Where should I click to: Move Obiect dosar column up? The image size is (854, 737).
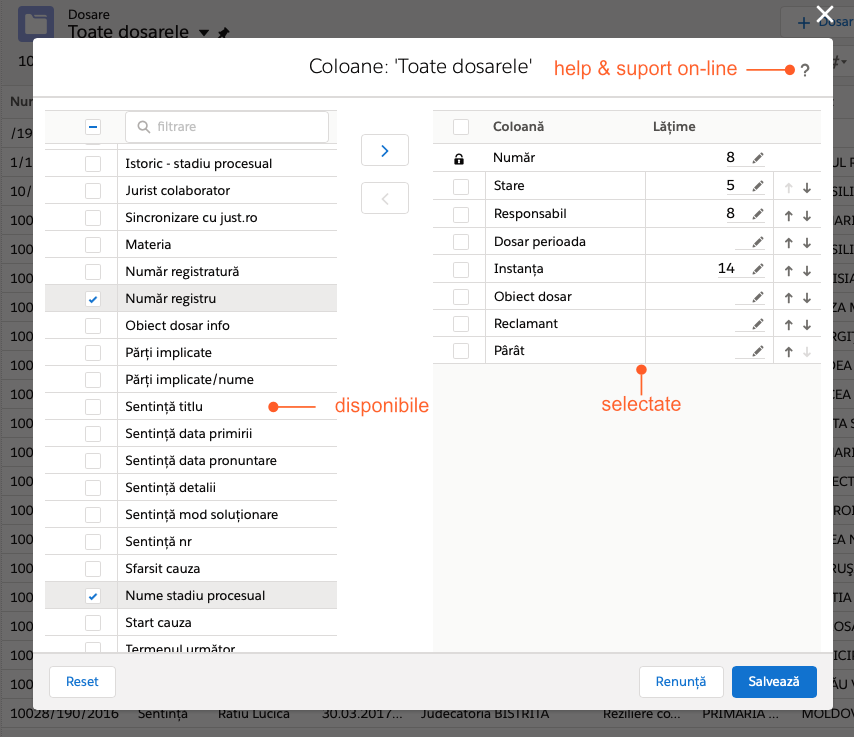tap(789, 297)
